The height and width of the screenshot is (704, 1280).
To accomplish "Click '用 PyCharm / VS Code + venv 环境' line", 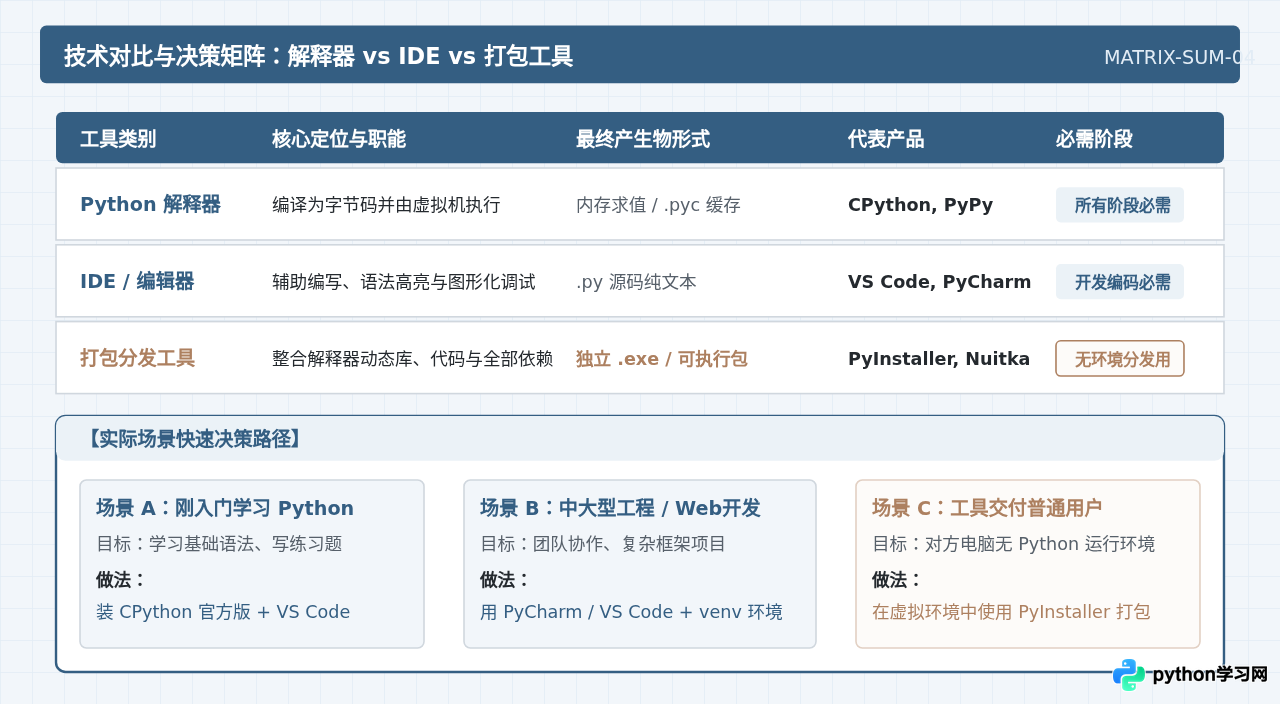I will tap(631, 612).
